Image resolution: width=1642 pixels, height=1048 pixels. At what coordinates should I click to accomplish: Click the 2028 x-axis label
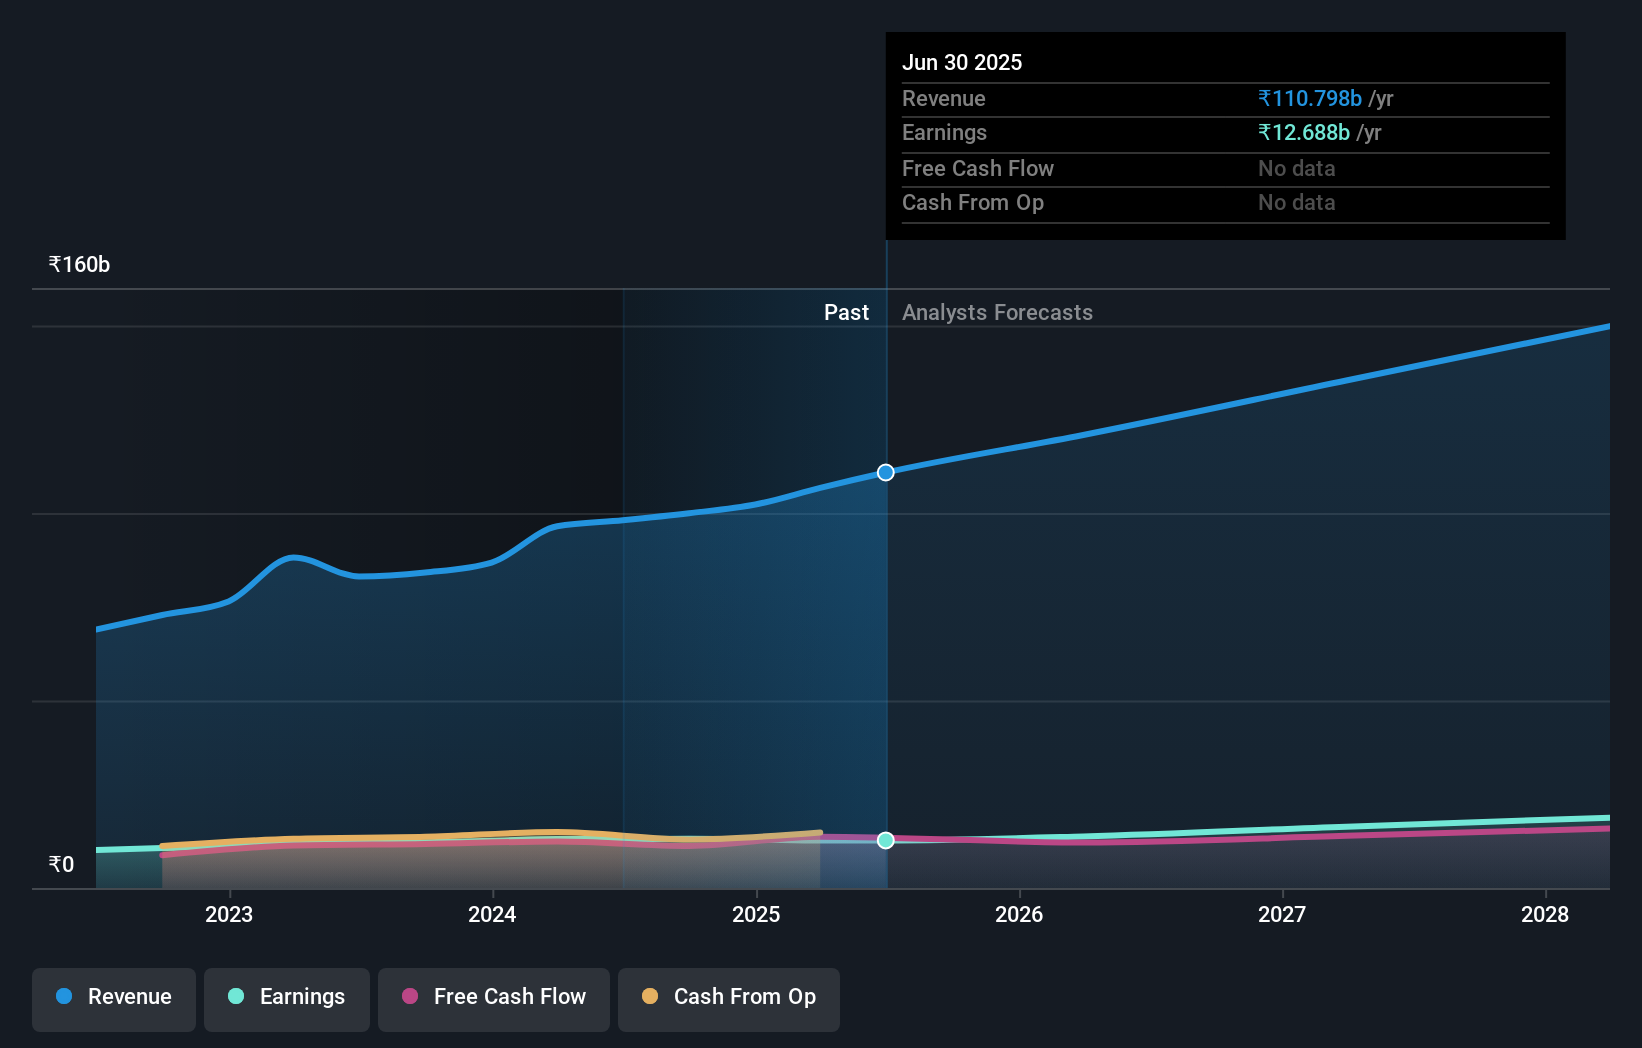[1545, 914]
